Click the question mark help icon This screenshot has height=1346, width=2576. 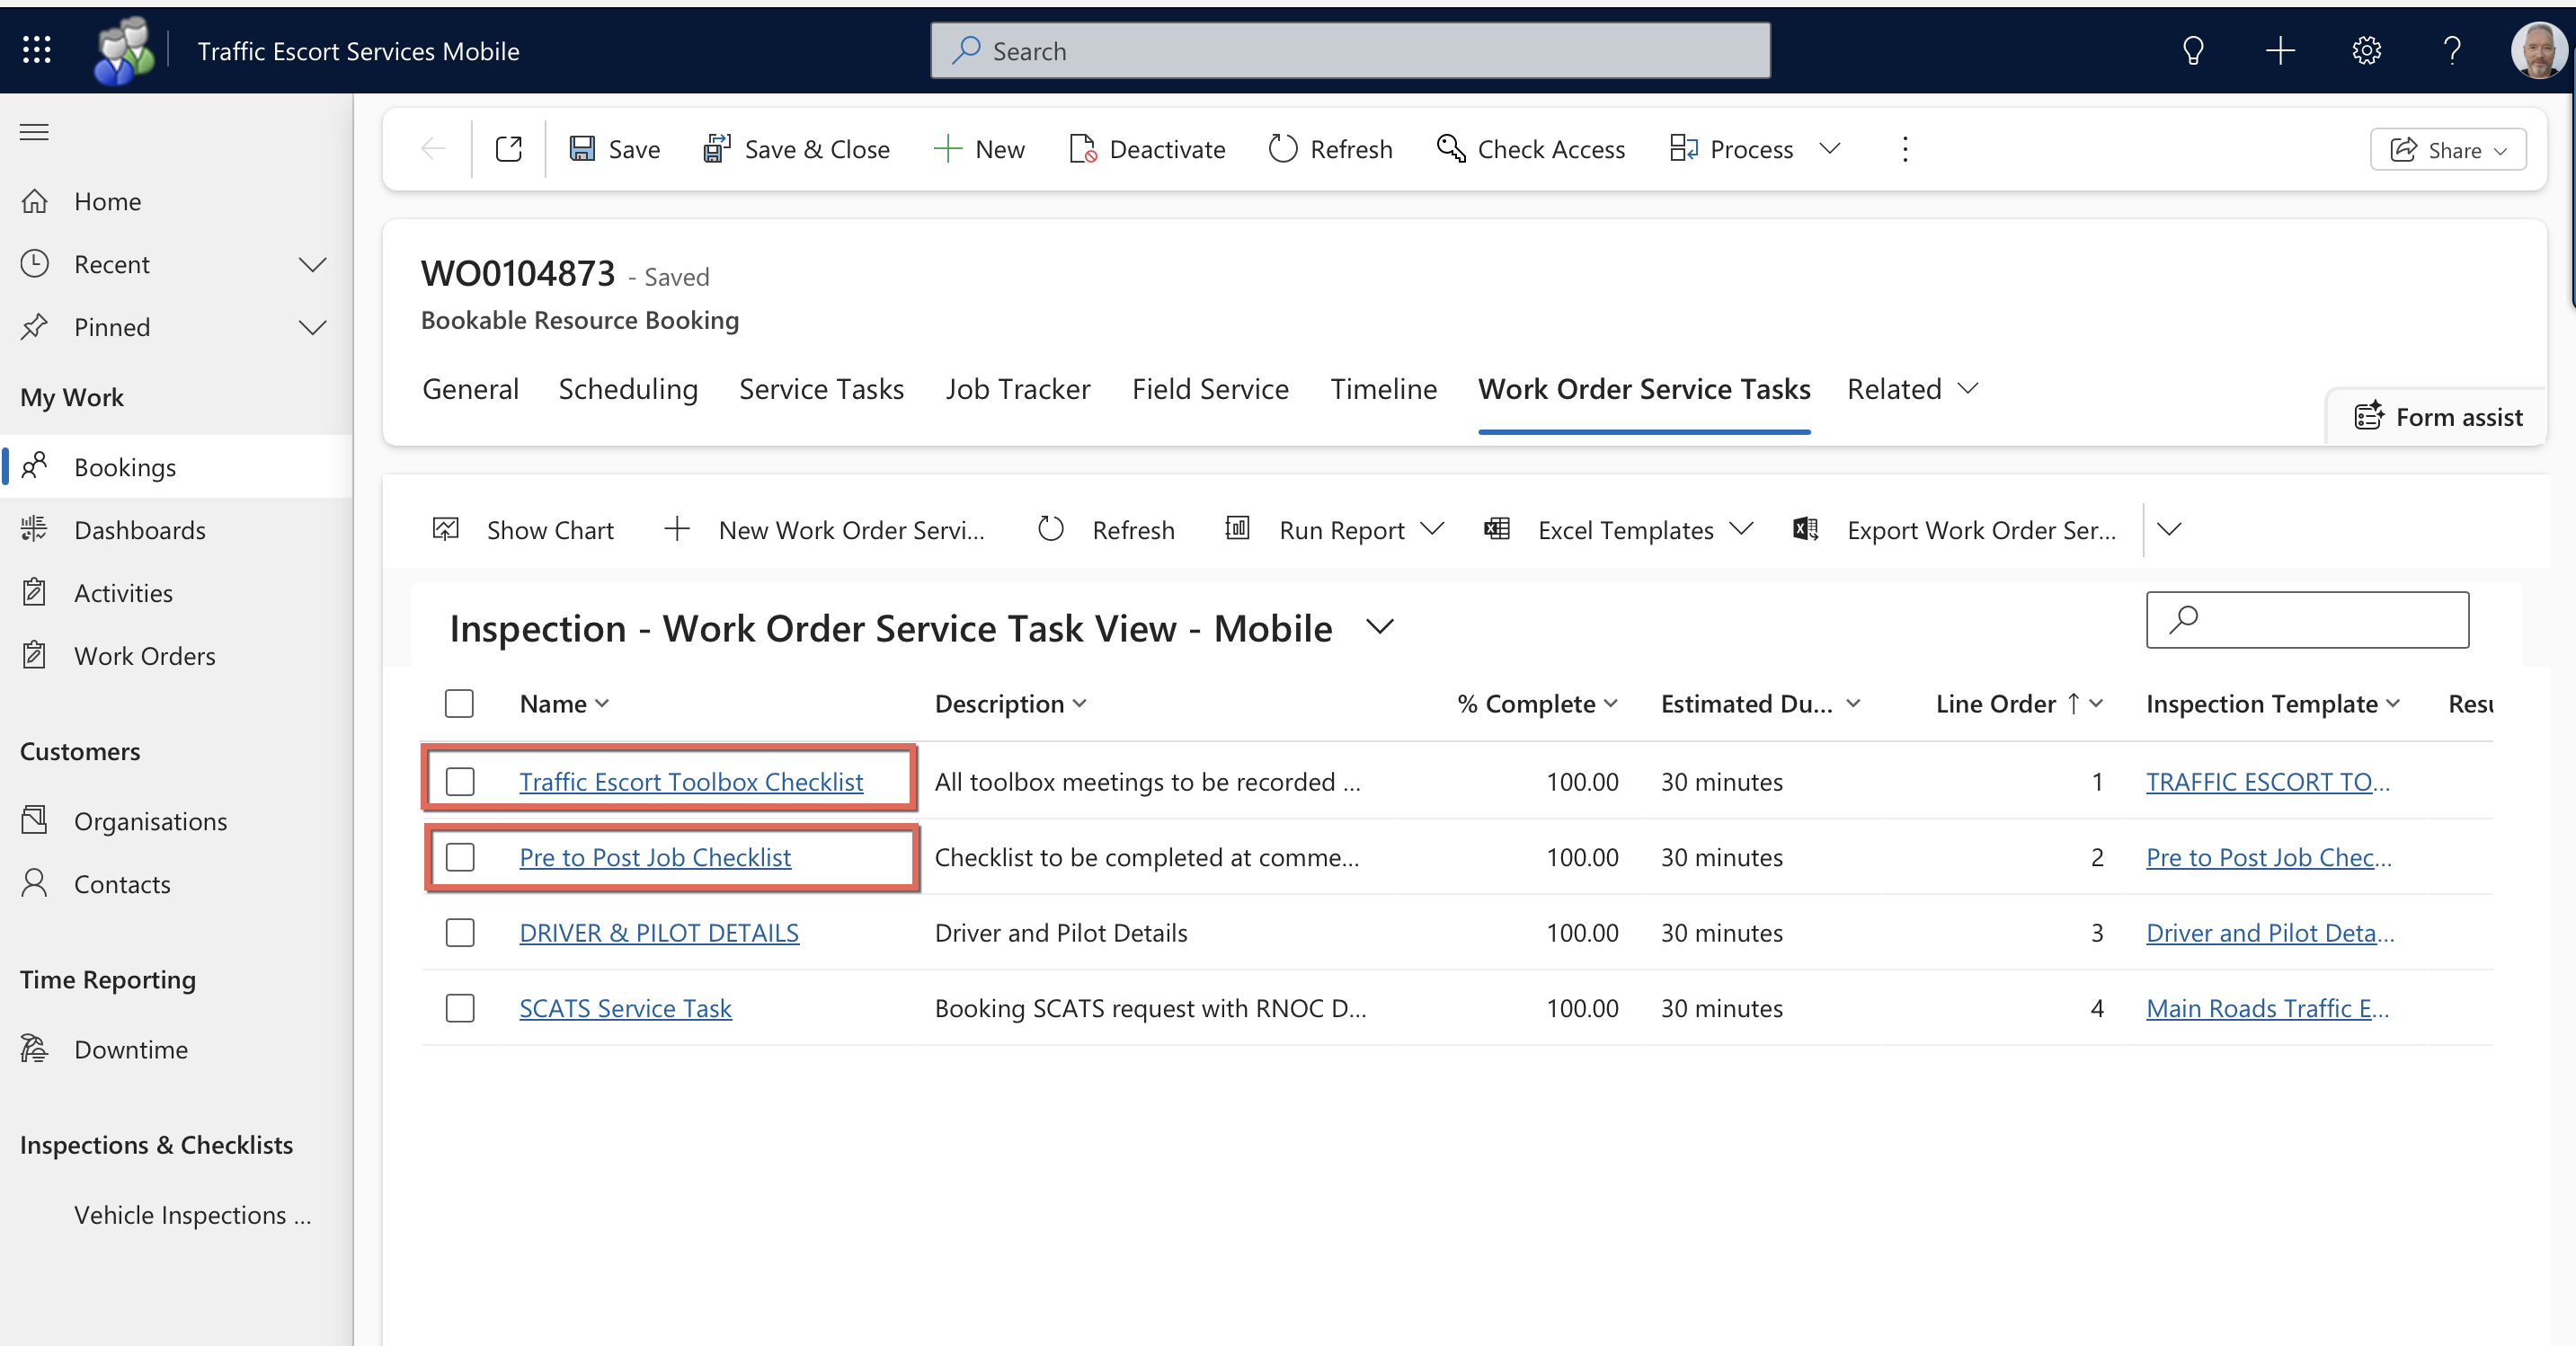2451,50
